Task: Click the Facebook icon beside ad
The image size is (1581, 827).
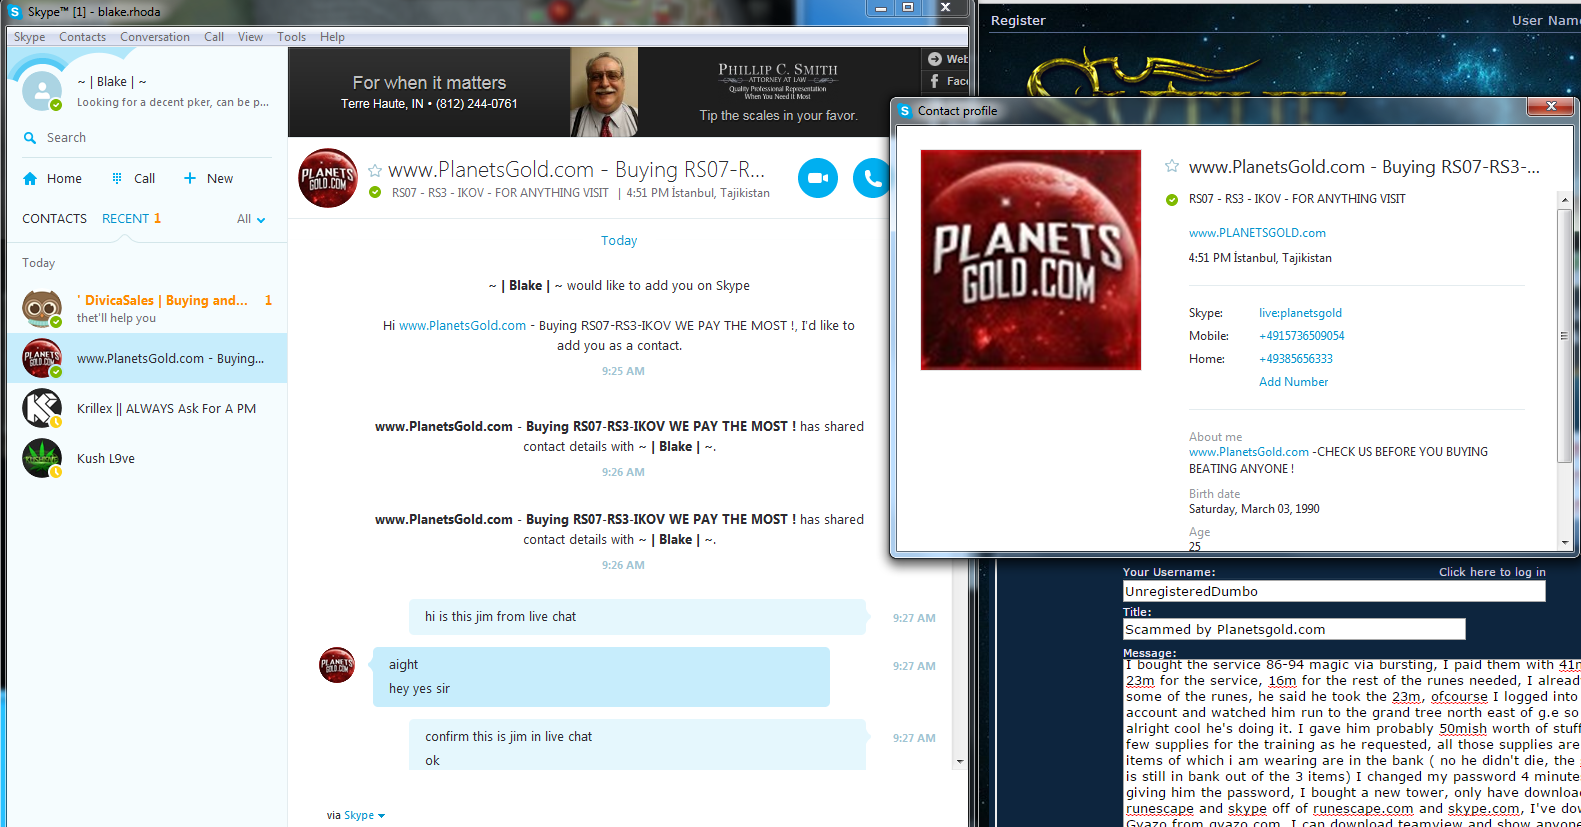Action: coord(935,81)
